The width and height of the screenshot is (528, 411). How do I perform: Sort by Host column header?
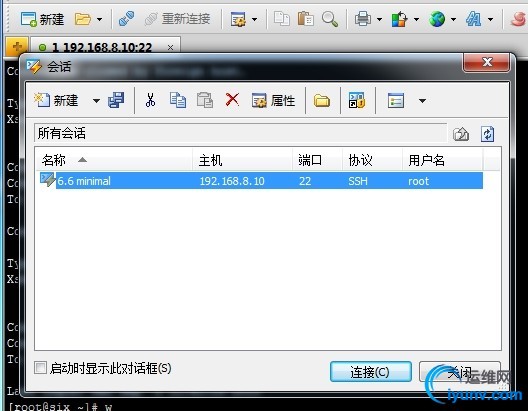[x=242, y=160]
